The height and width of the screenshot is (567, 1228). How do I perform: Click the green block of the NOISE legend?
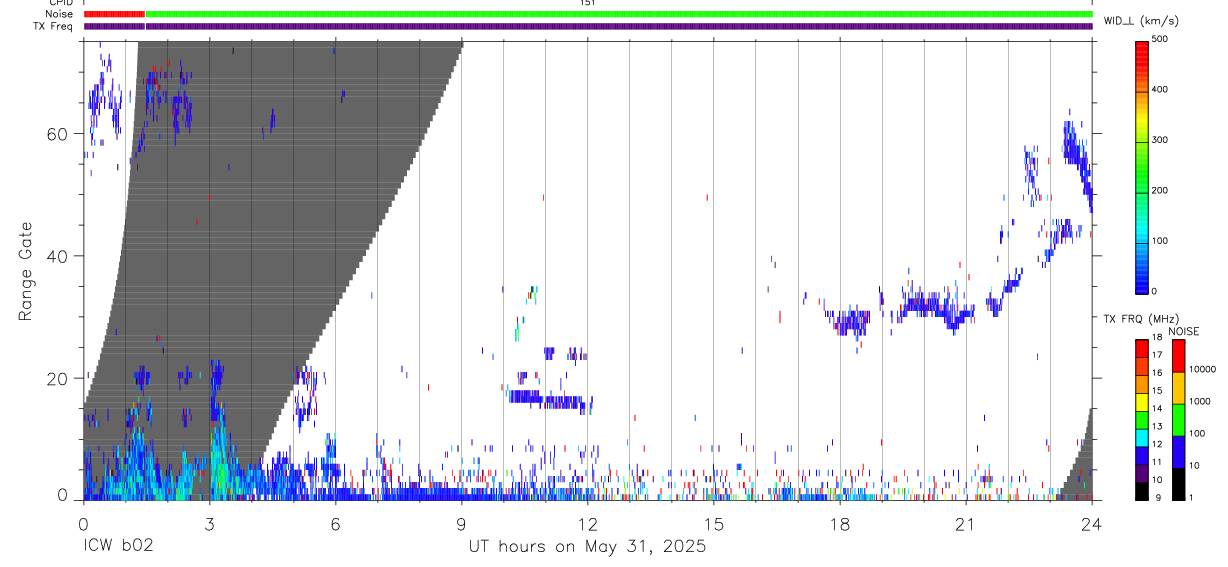(1178, 419)
